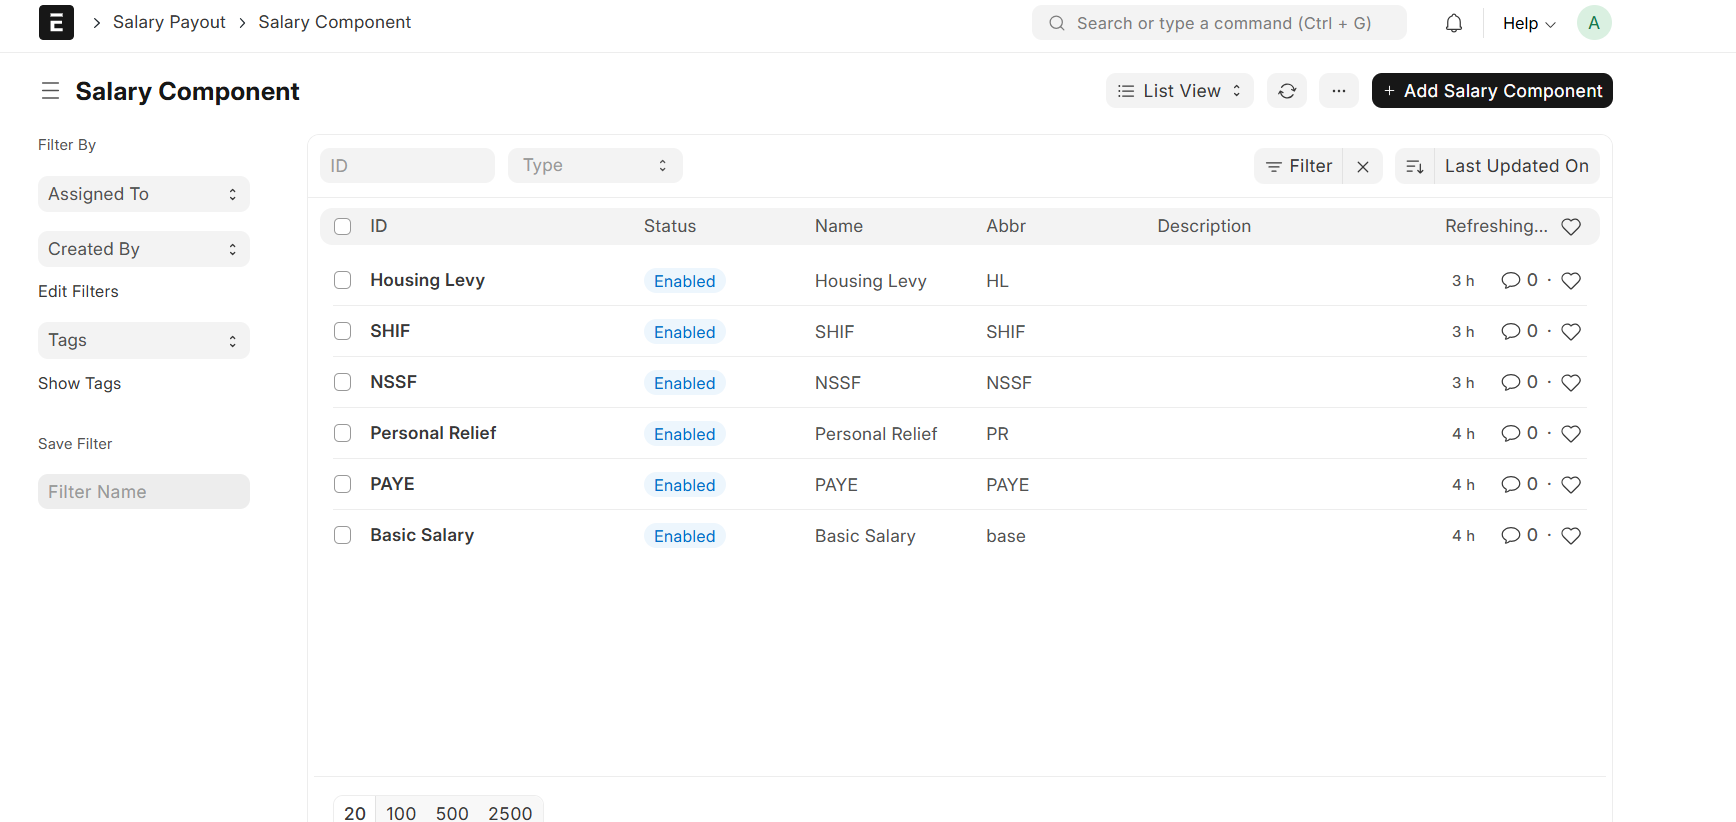Click Show Tags link
Image resolution: width=1736 pixels, height=822 pixels.
tap(79, 383)
